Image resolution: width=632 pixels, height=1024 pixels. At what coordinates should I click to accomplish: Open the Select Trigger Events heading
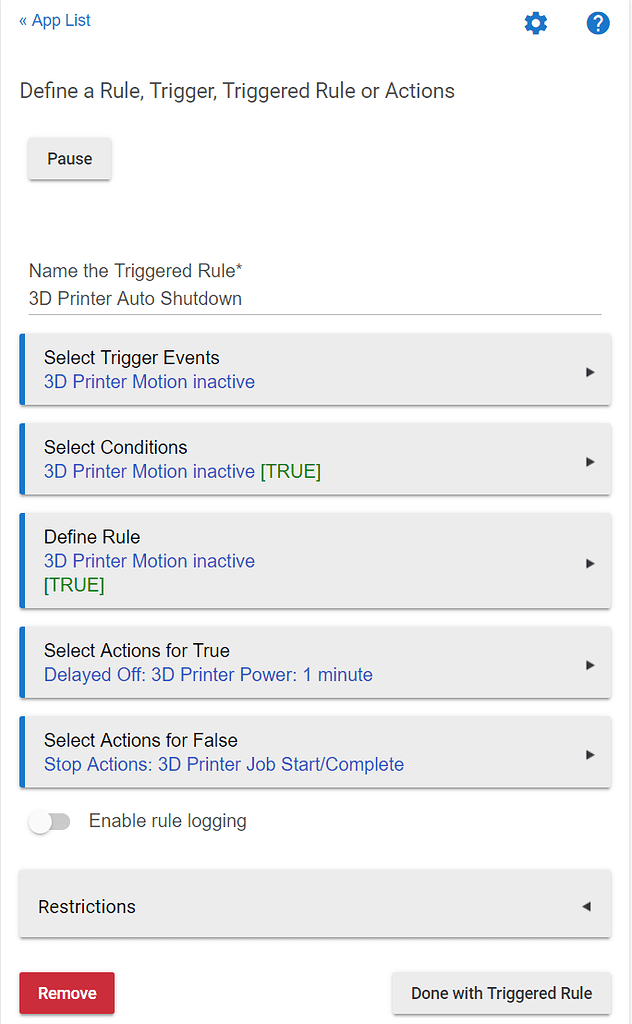point(132,358)
